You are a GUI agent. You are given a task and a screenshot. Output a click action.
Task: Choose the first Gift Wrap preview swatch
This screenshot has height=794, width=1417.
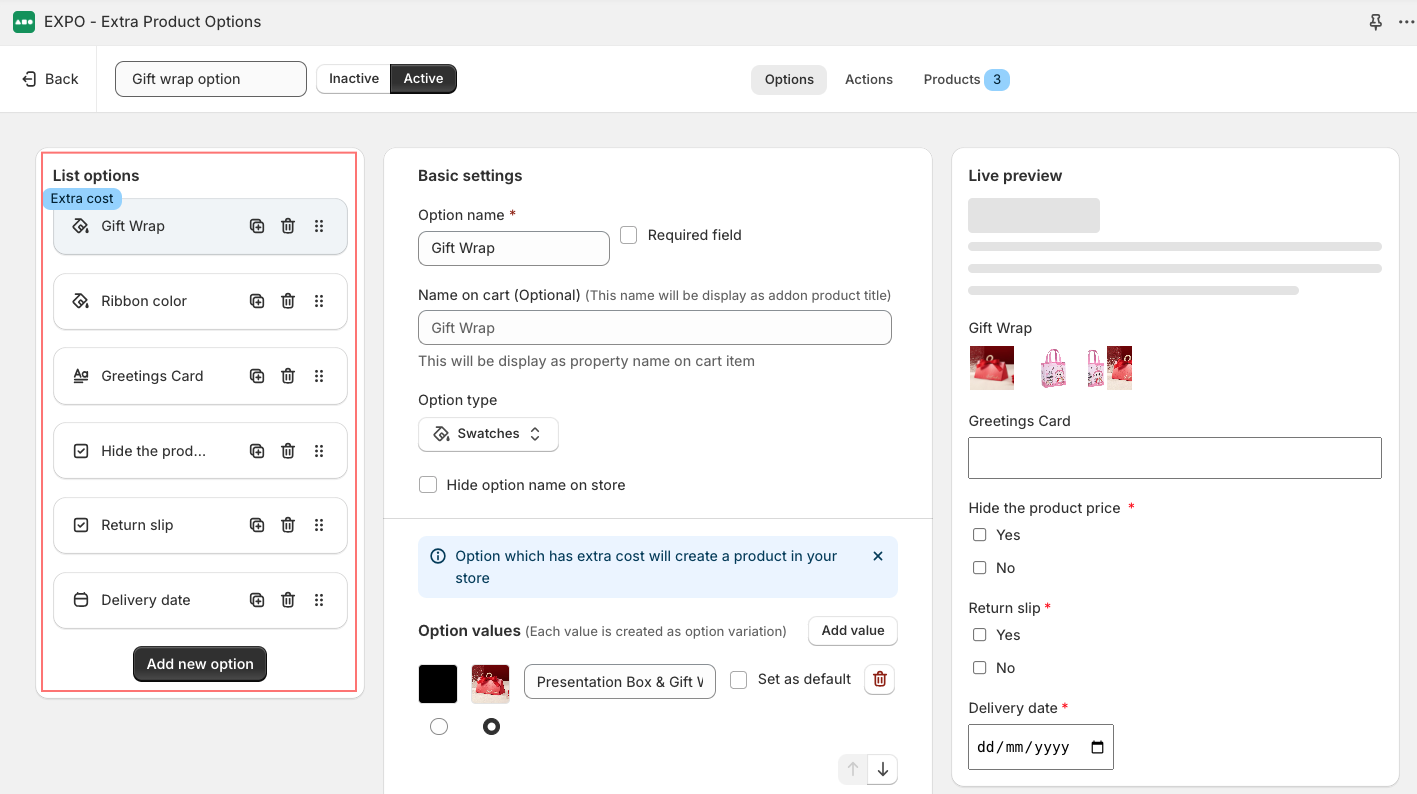click(992, 368)
